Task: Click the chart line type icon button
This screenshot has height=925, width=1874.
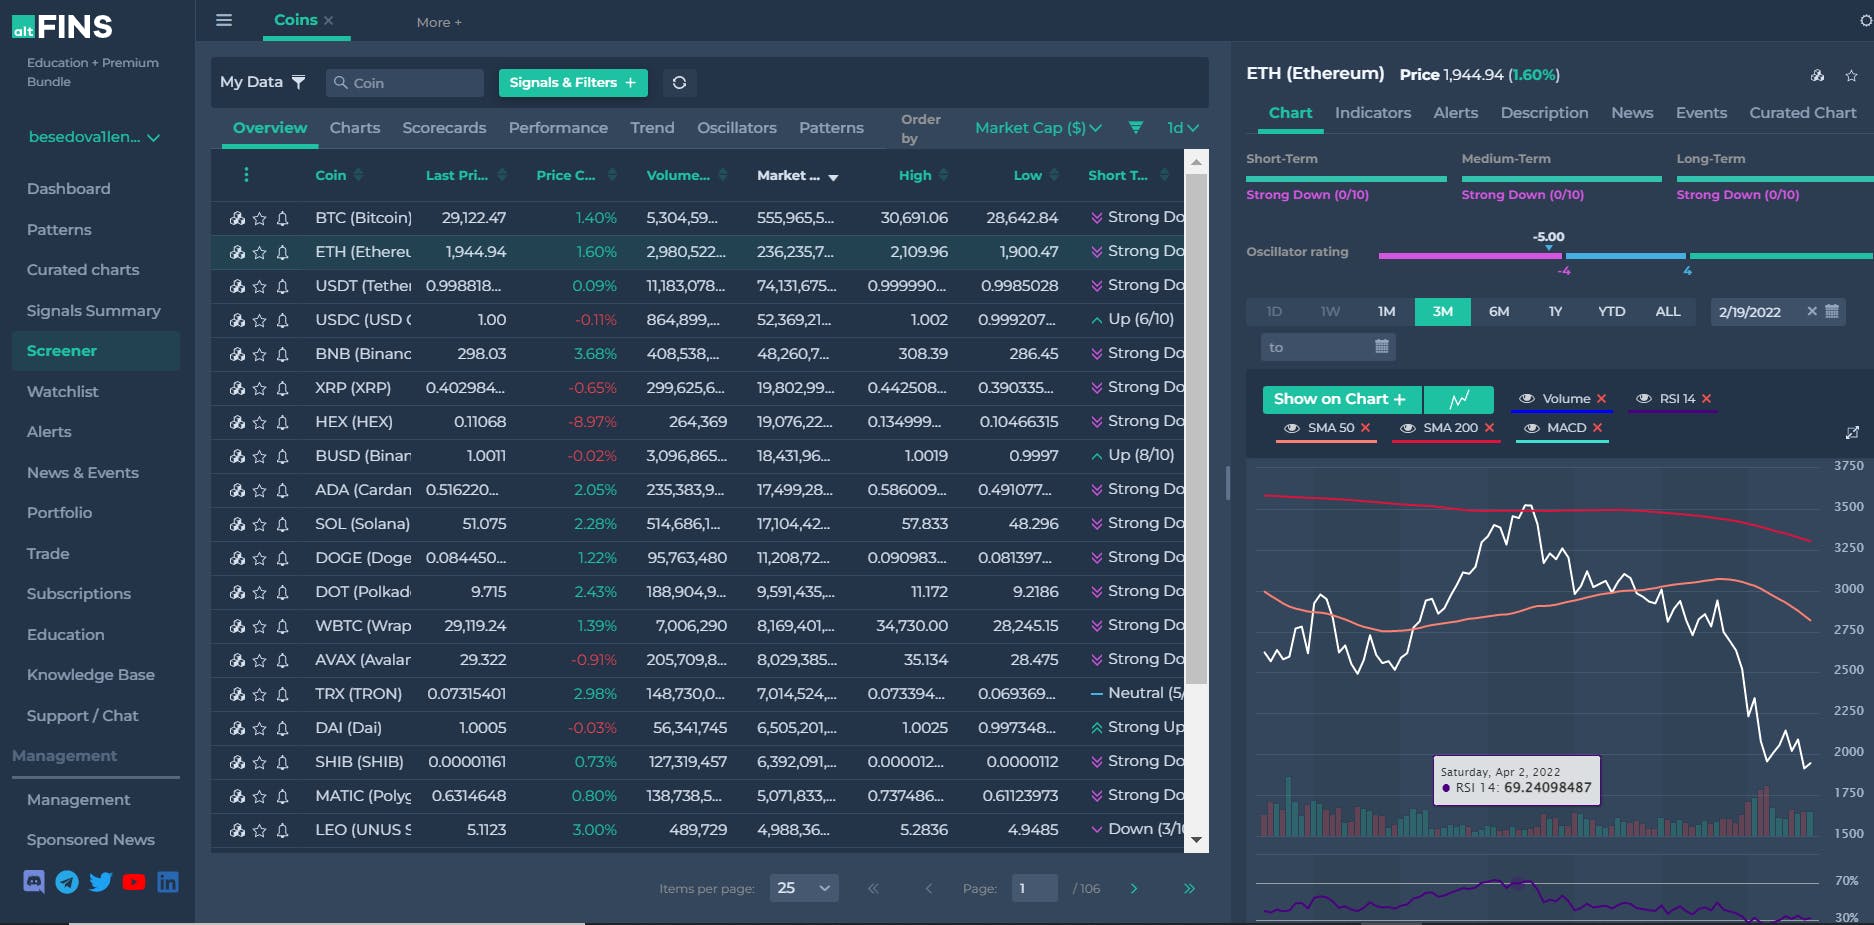Action: [1459, 399]
